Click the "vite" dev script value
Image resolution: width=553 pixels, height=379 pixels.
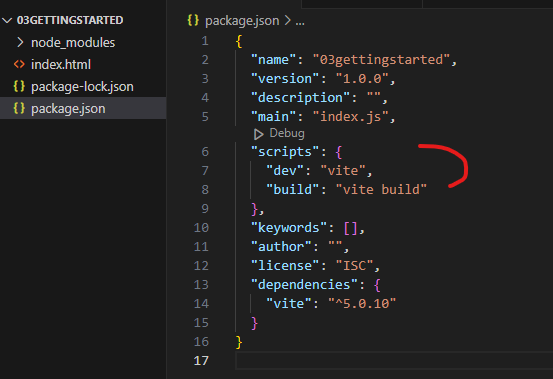point(343,171)
